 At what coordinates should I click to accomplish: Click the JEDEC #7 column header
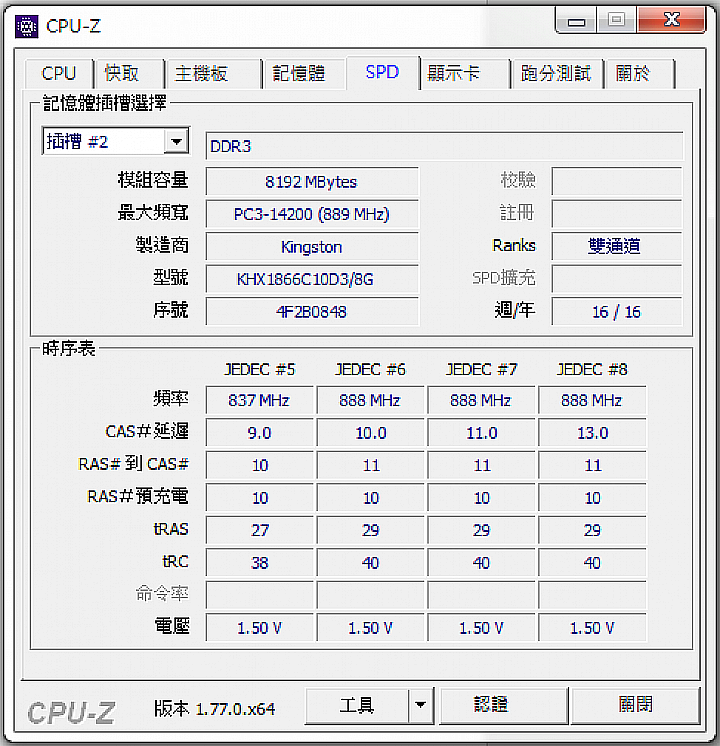(x=481, y=370)
